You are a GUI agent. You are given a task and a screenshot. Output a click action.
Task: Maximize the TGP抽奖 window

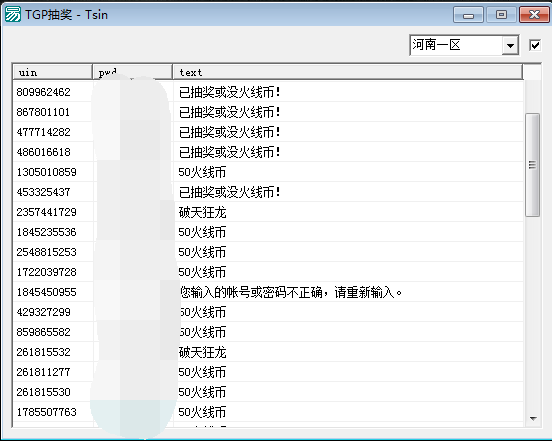click(501, 15)
